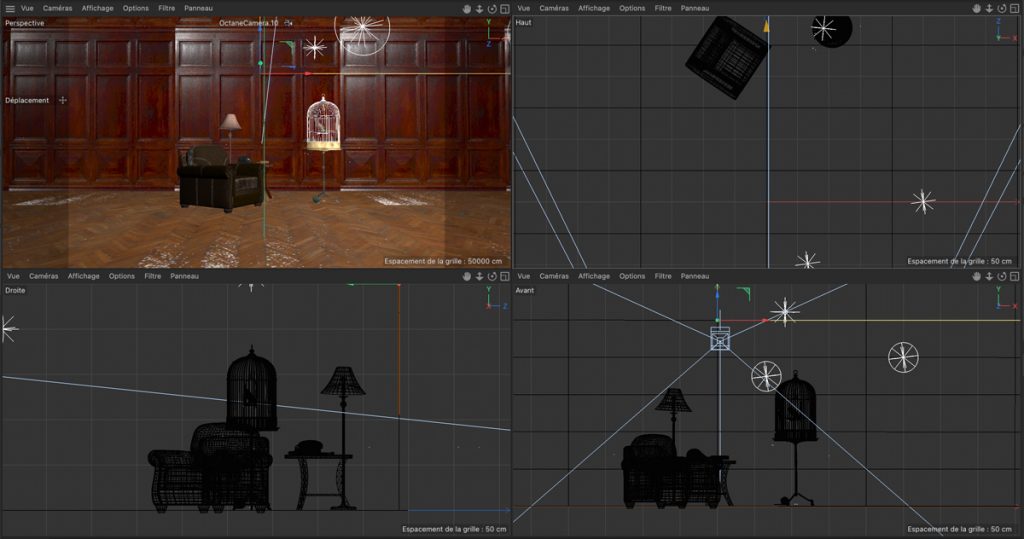The image size is (1024, 539).
Task: Open Panneau menu in Avant viewport
Action: point(695,276)
